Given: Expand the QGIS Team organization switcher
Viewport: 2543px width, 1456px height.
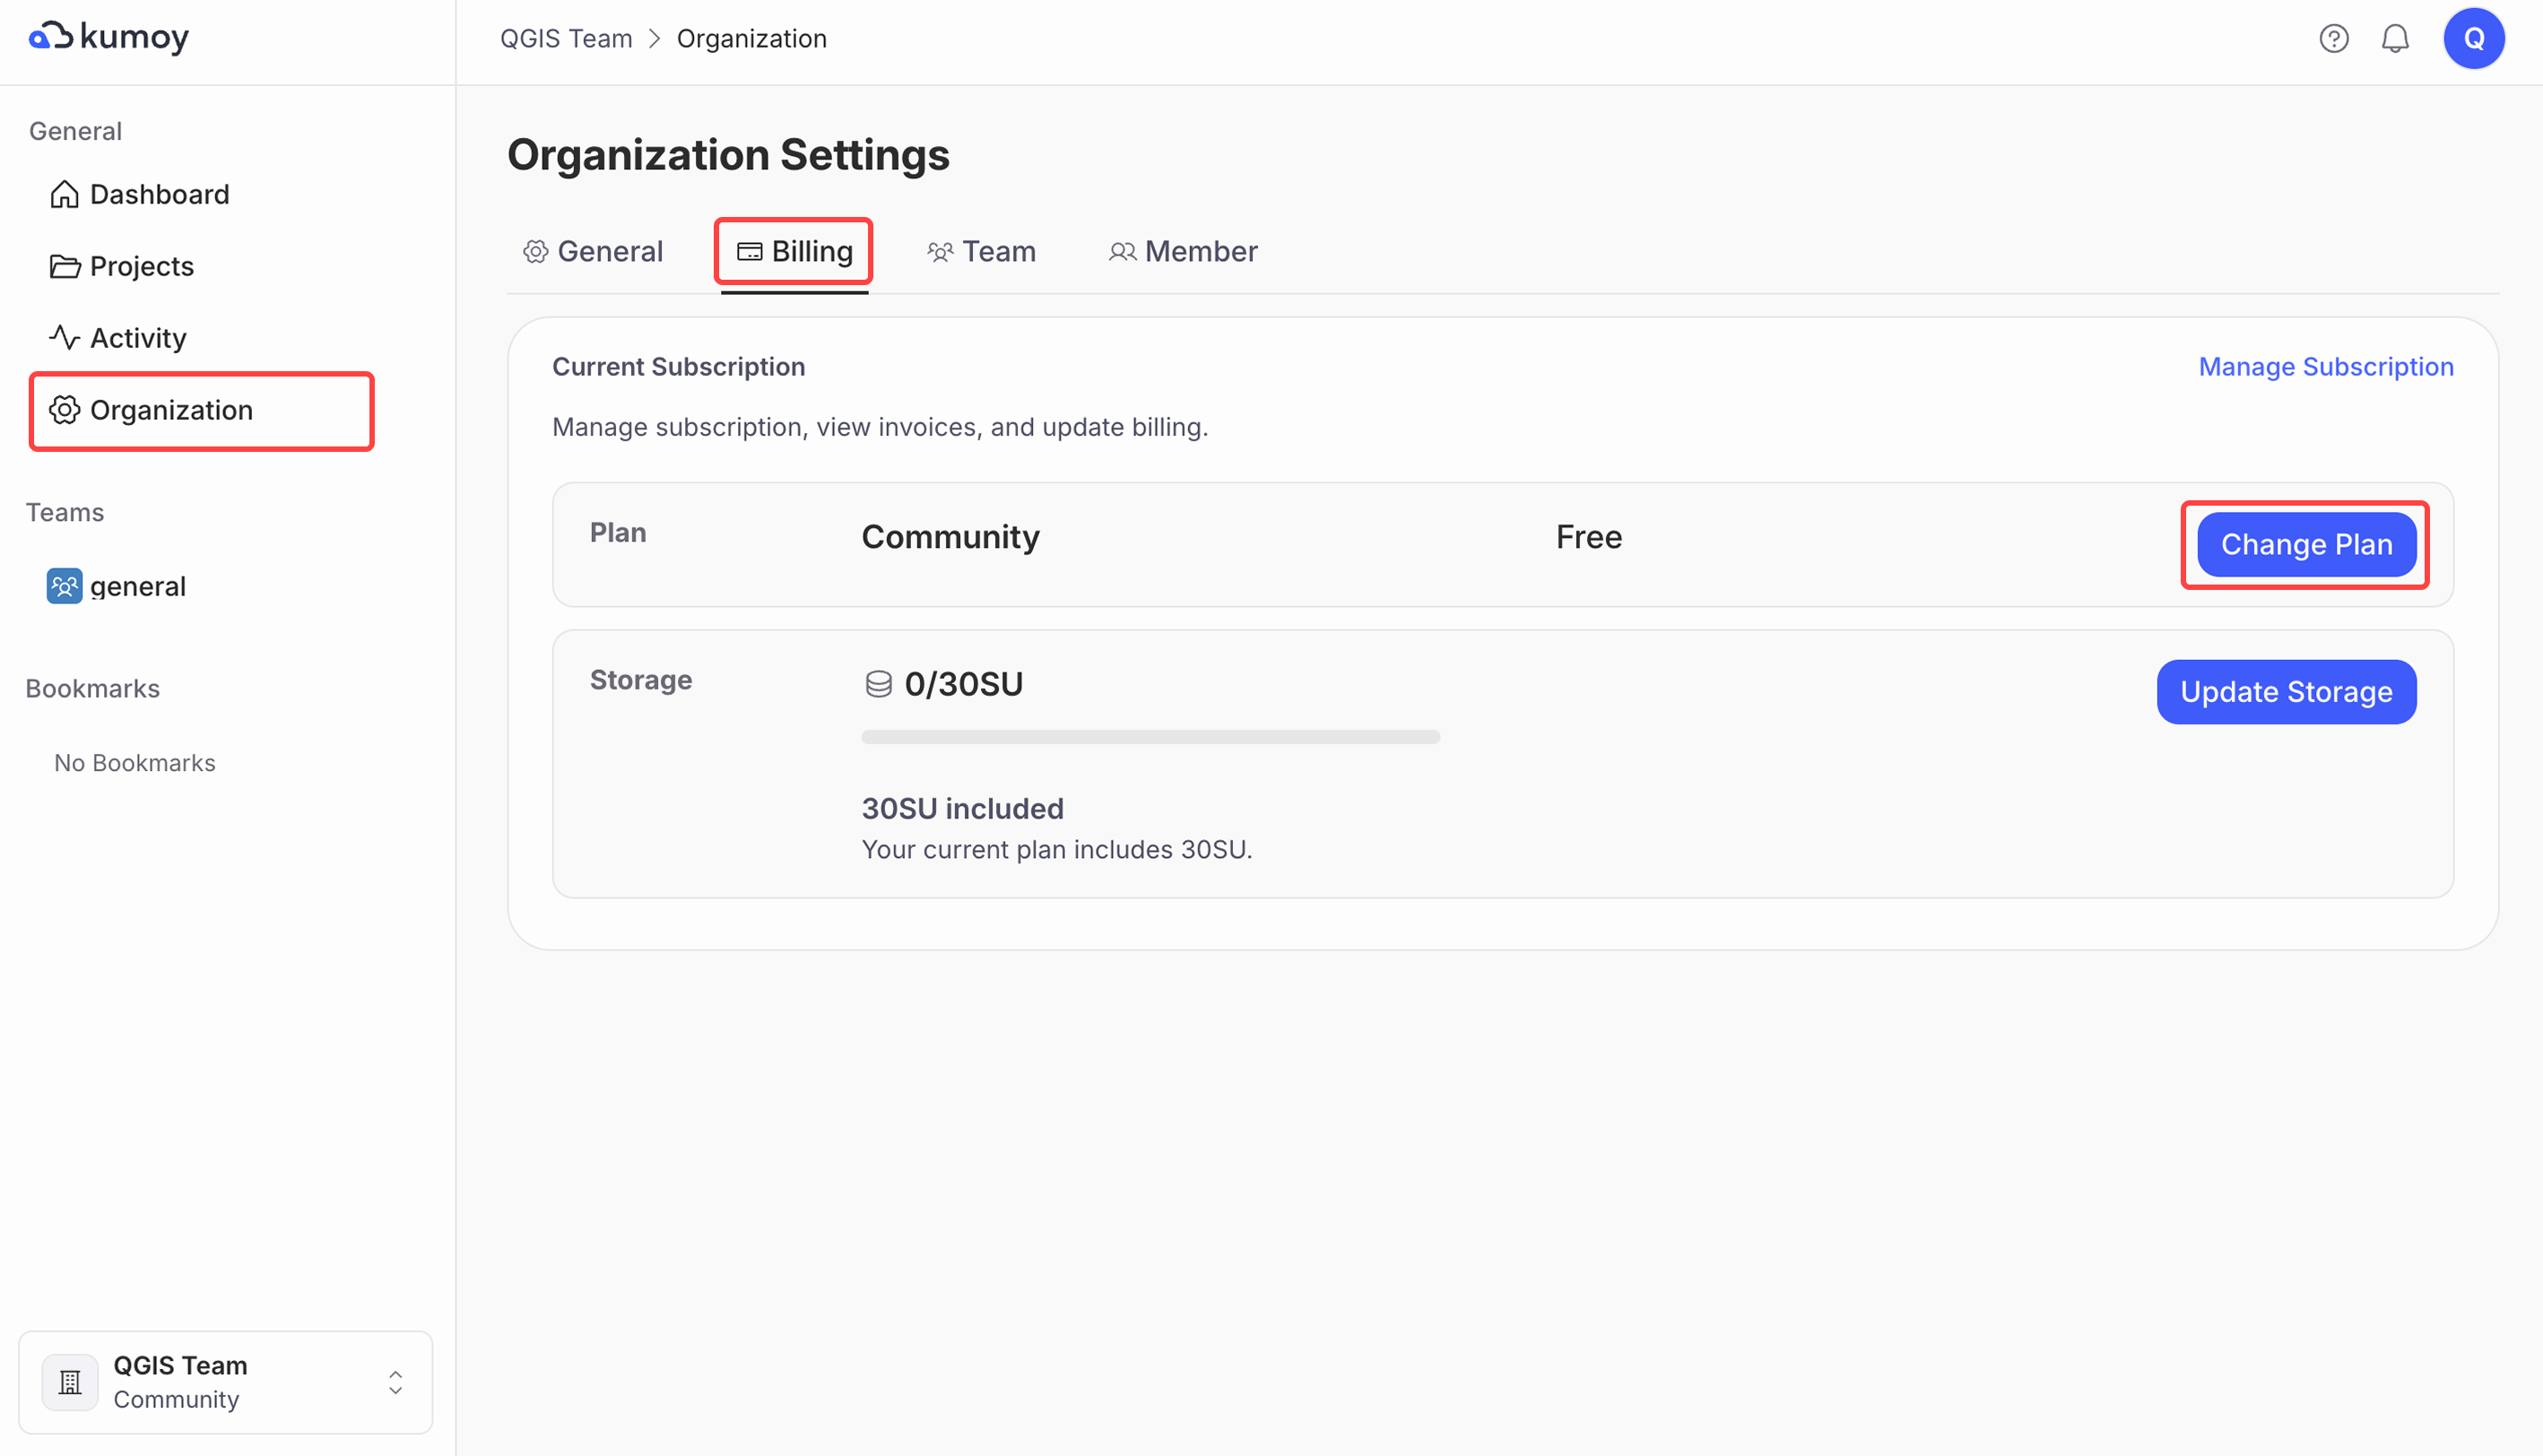Looking at the screenshot, I should [x=395, y=1382].
